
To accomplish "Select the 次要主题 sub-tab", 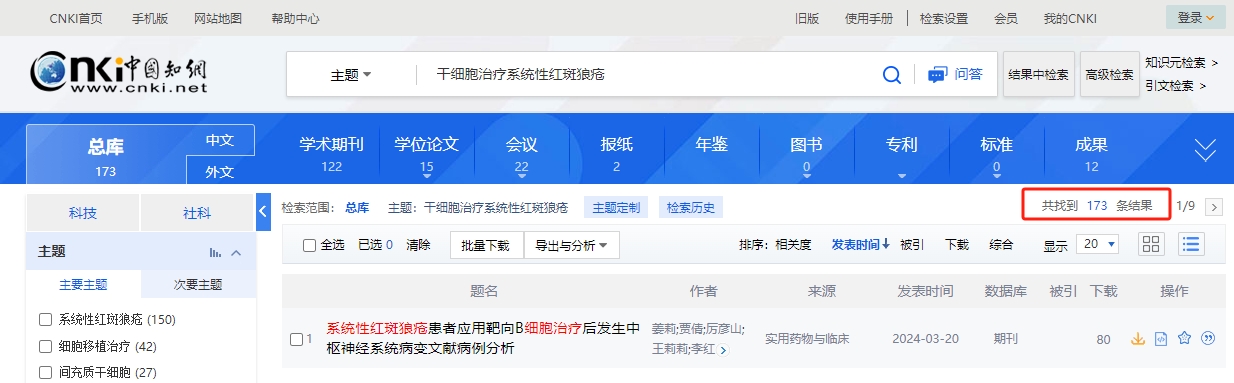I will coord(198,284).
